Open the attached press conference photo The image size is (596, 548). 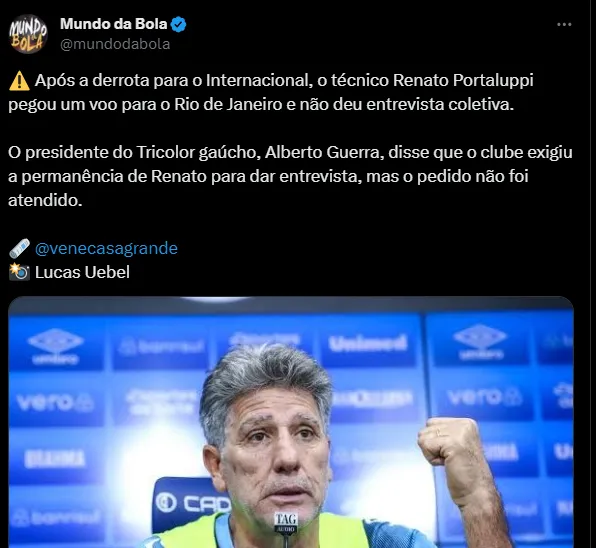point(291,422)
